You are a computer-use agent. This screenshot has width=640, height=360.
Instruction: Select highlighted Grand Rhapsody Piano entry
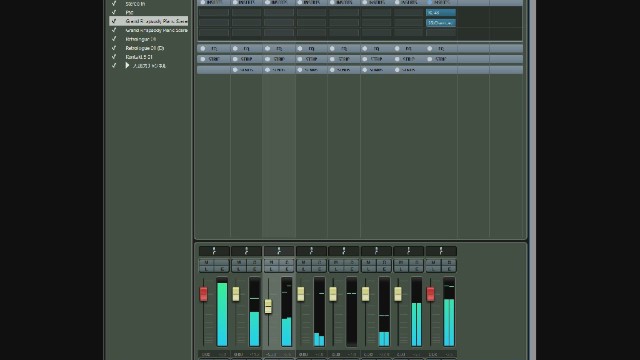(156, 21)
